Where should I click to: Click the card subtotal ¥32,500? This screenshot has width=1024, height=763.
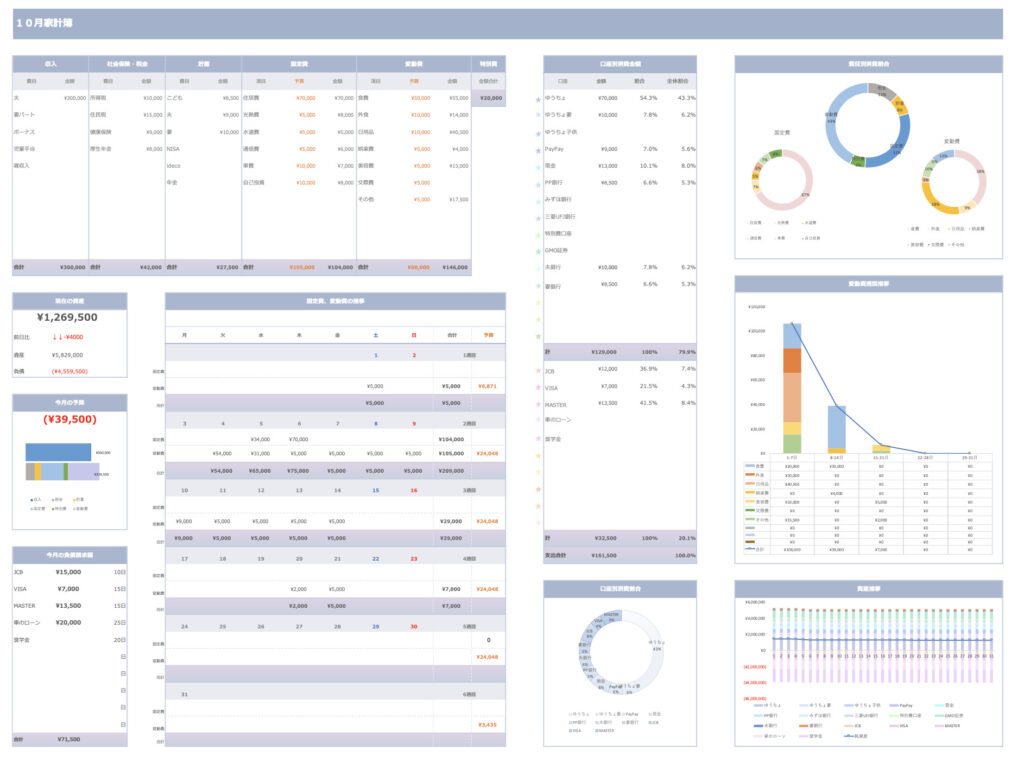[x=606, y=538]
